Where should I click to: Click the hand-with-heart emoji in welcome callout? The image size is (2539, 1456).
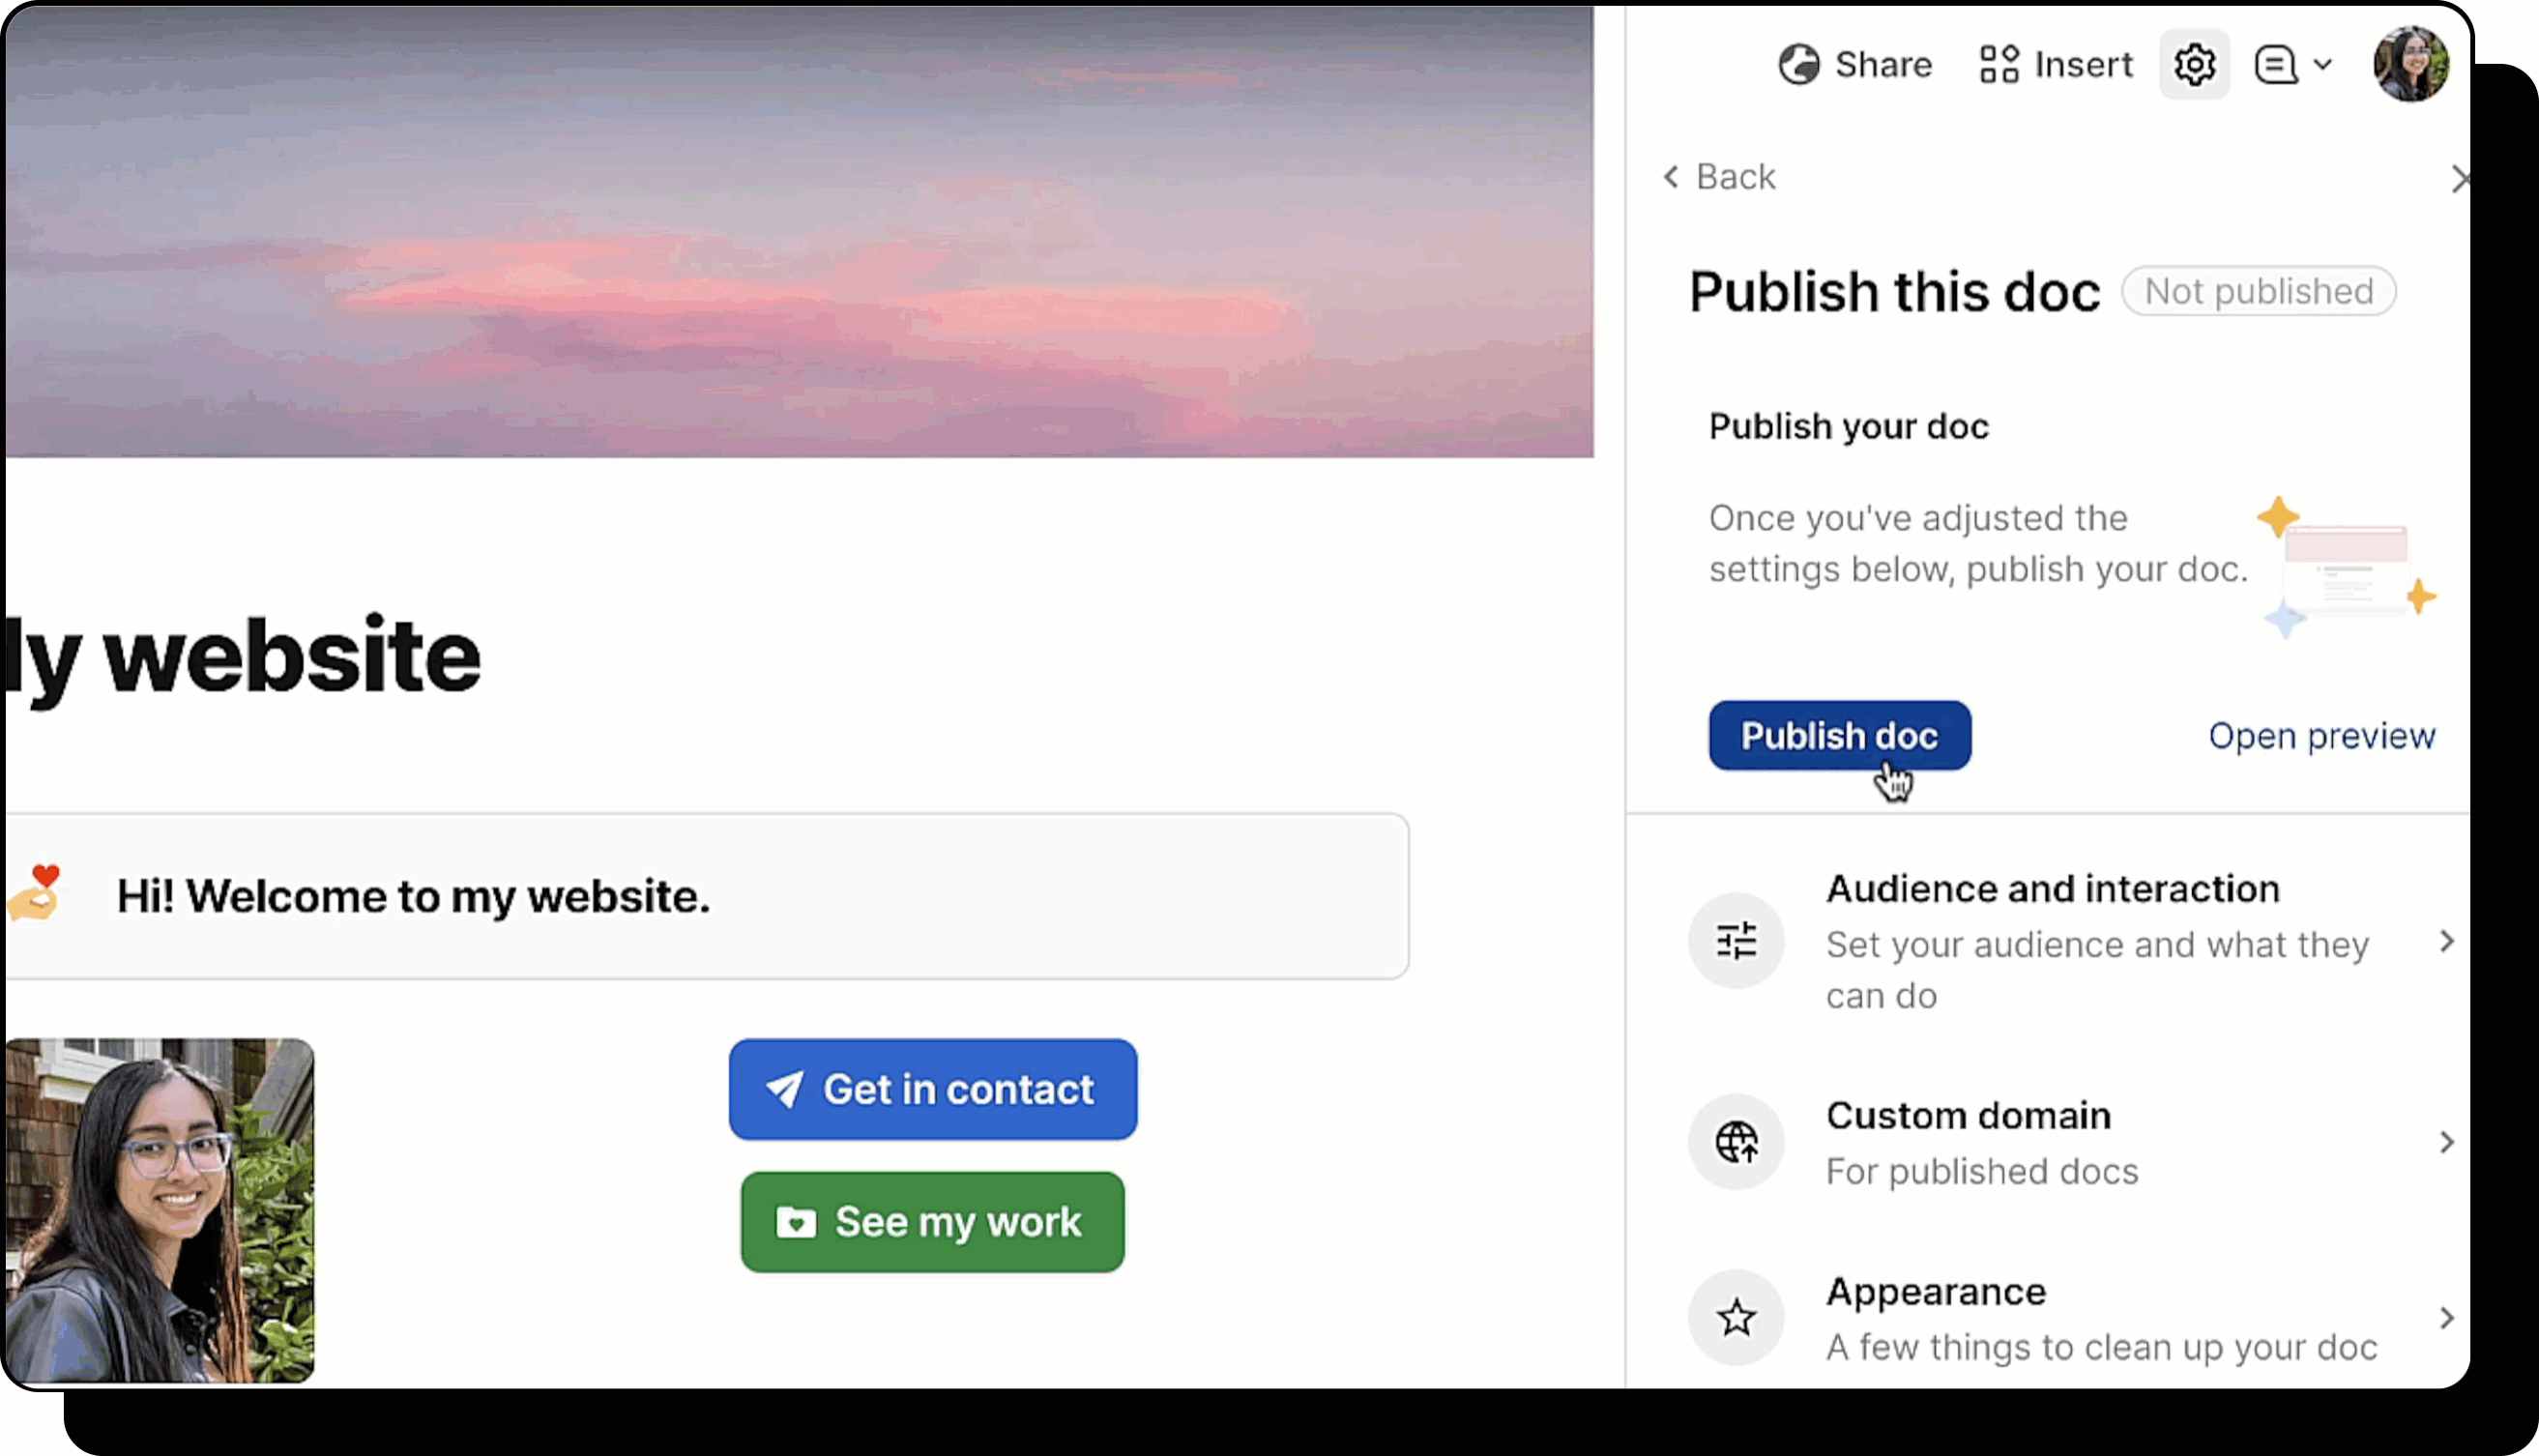tap(36, 893)
